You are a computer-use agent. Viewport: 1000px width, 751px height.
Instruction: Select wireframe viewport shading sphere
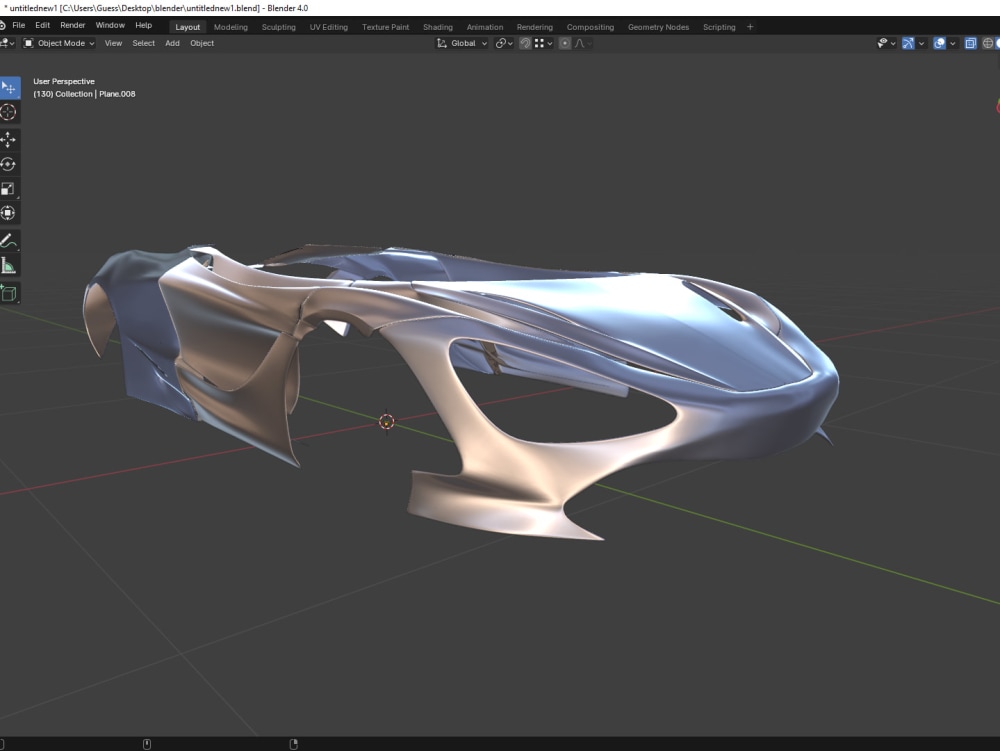pos(987,43)
